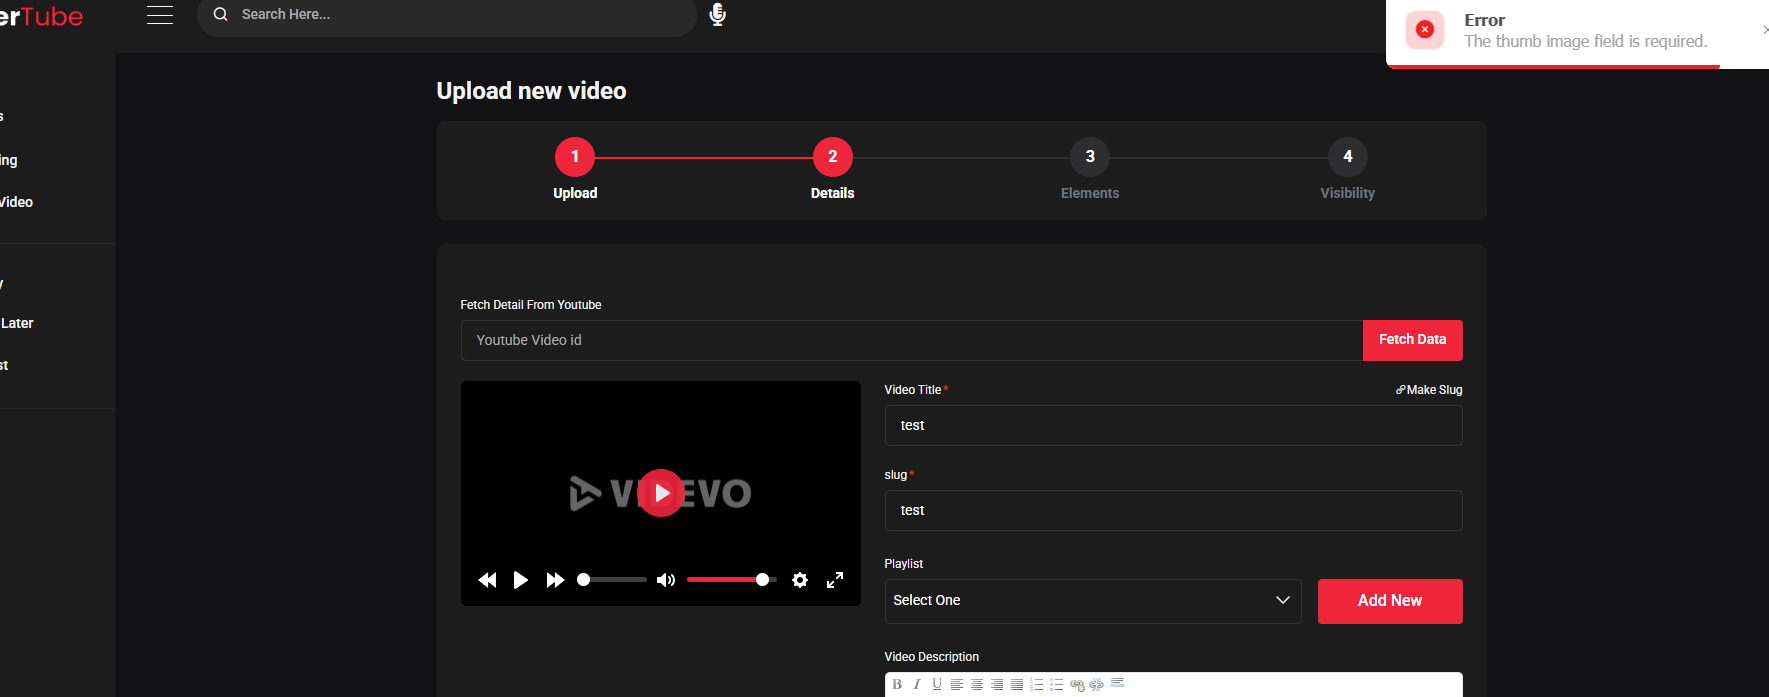Click 'Upload new video' heading
1769x697 pixels.
[531, 91]
